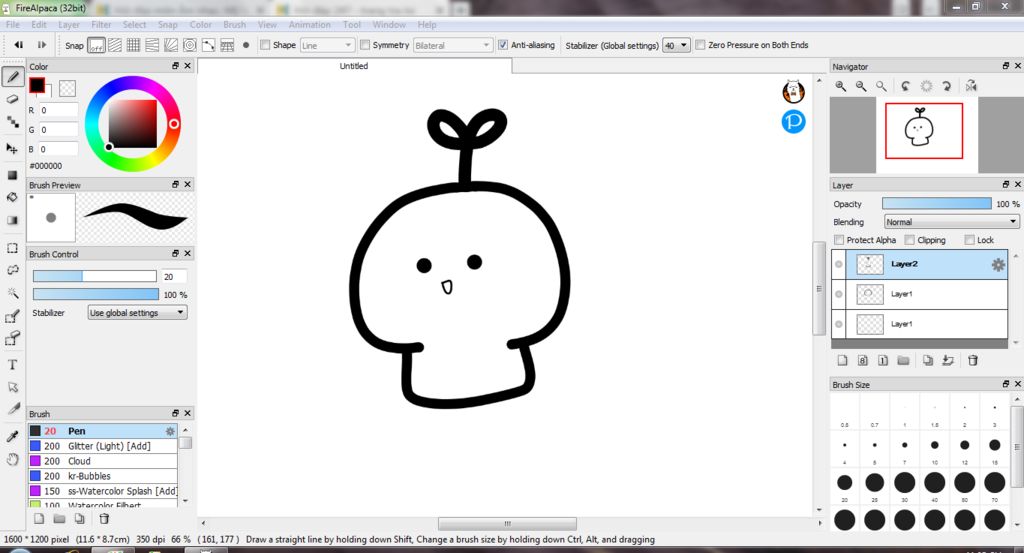Check the Clipping option
Image resolution: width=1024 pixels, height=553 pixels.
click(909, 240)
